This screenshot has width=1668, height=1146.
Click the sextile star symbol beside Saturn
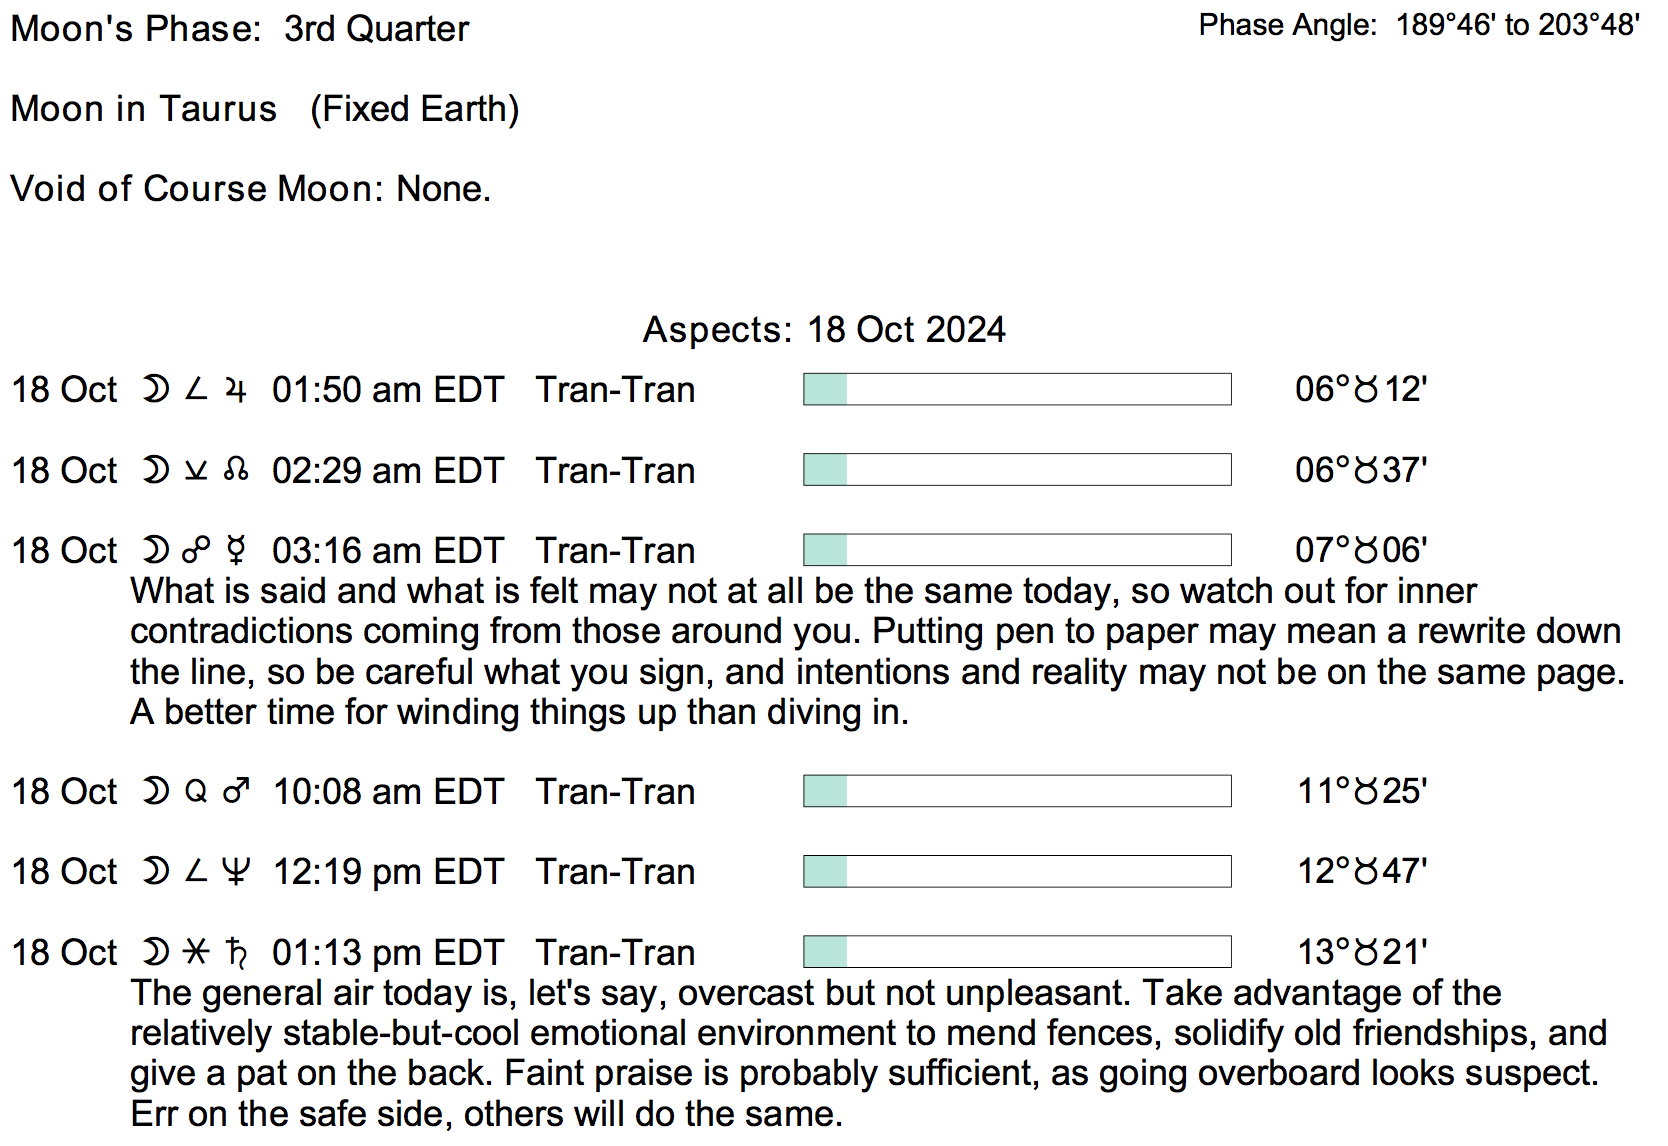[x=196, y=953]
